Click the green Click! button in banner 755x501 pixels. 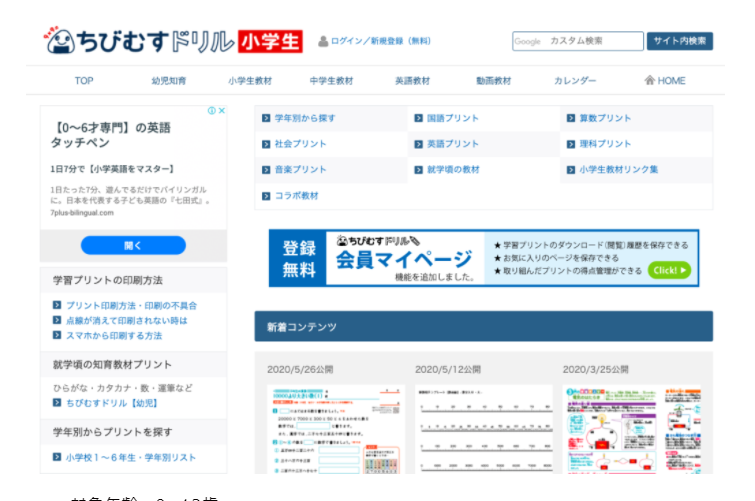669,270
